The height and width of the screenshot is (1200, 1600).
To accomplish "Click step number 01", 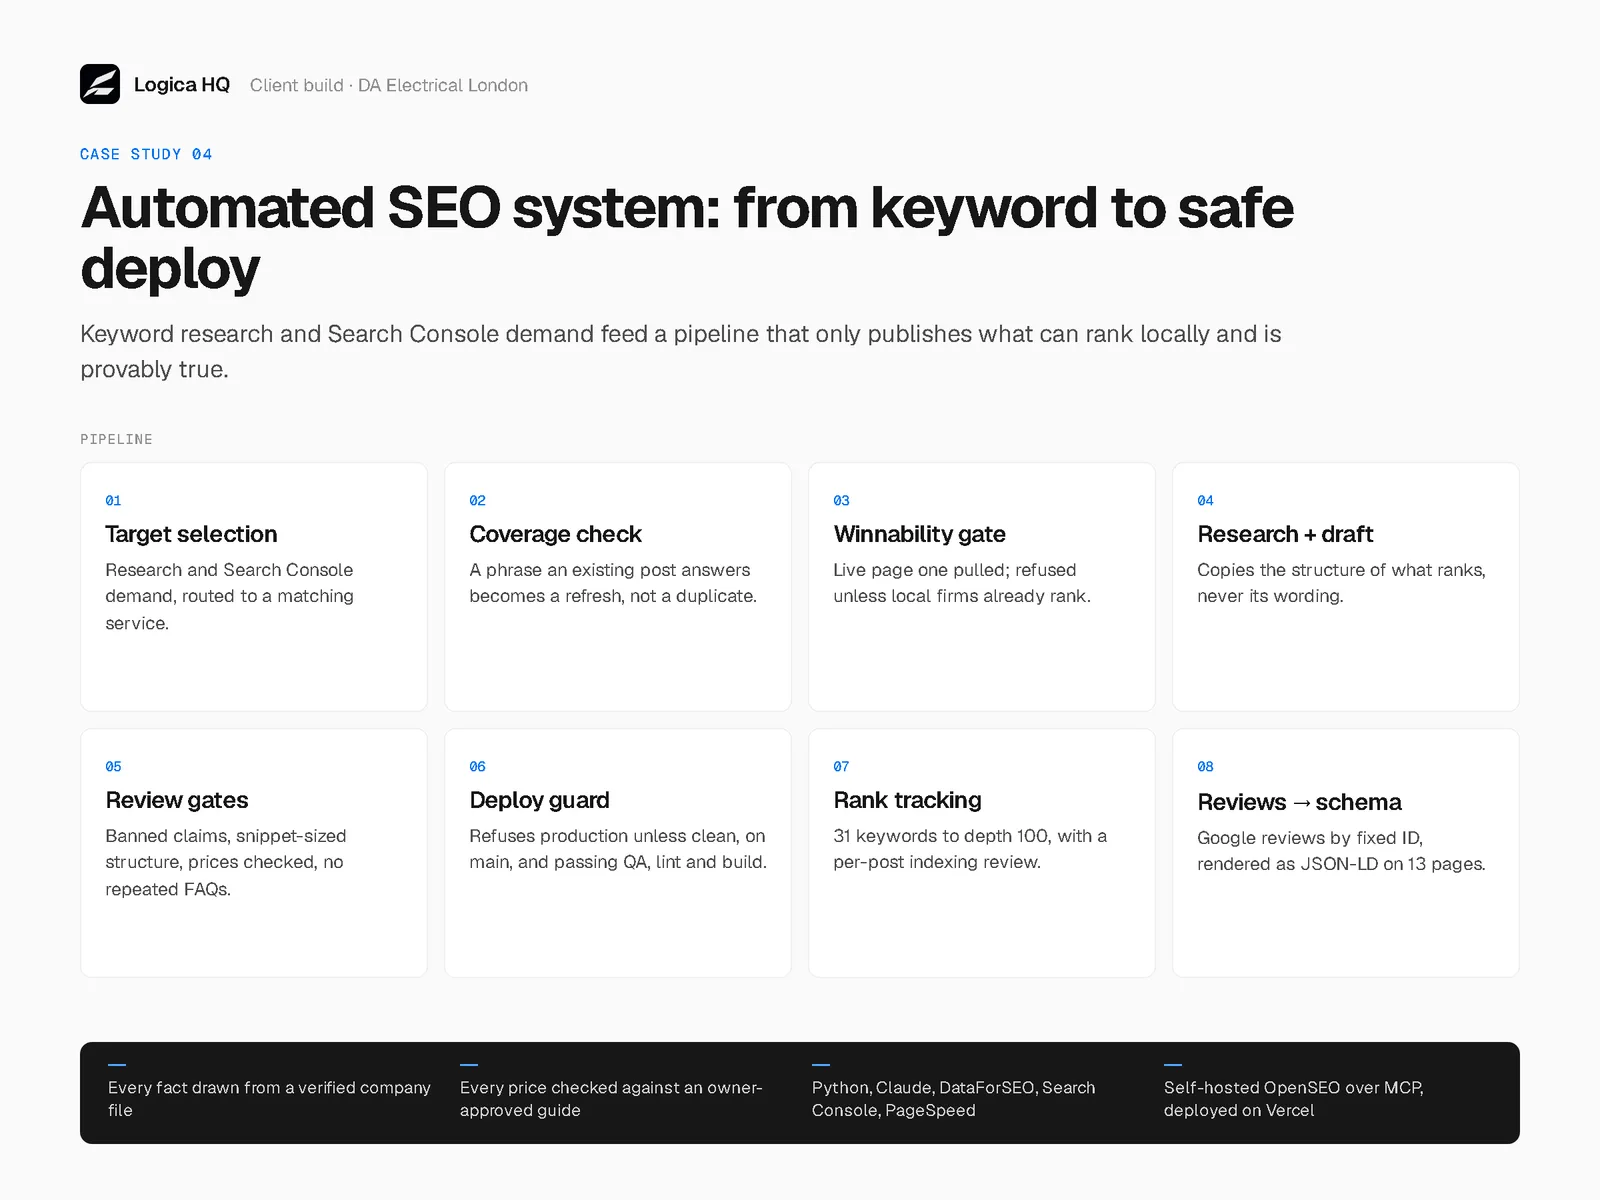I will point(113,500).
